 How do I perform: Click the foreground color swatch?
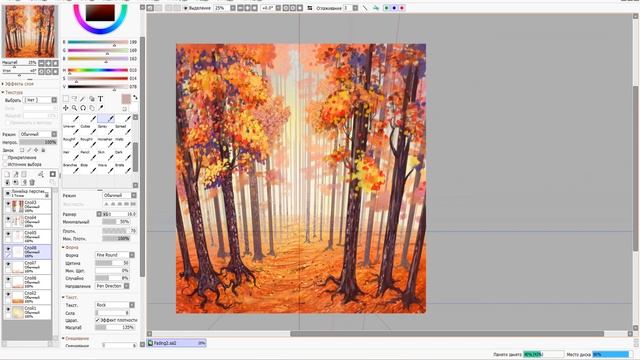click(x=126, y=99)
